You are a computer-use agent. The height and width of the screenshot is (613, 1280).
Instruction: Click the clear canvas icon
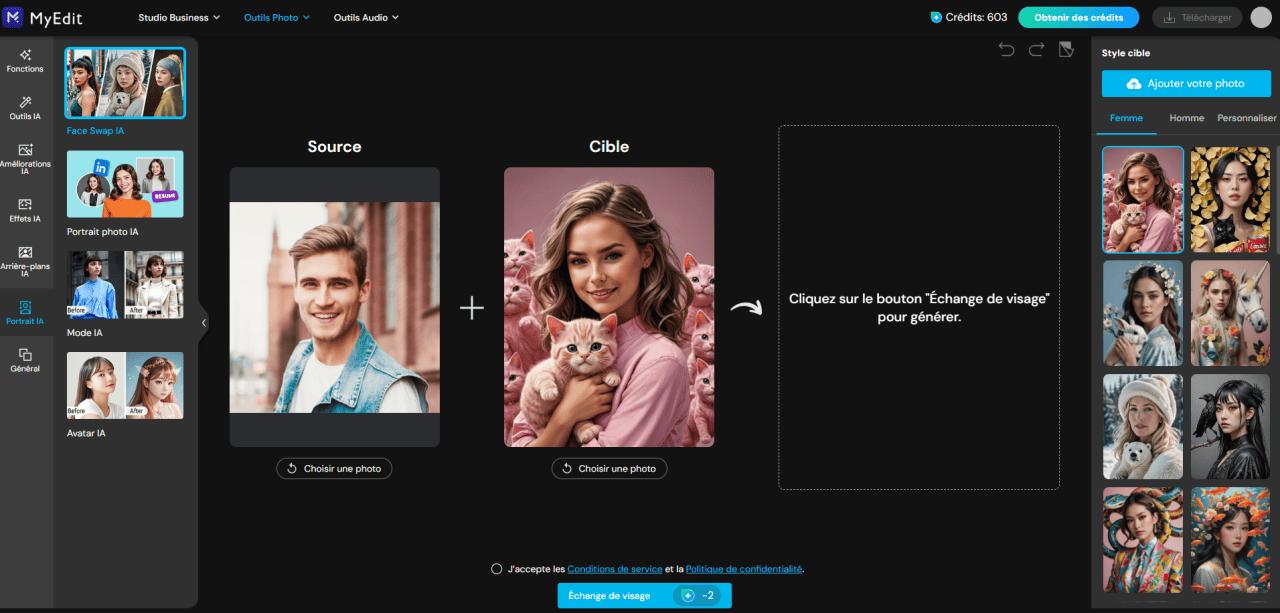[1066, 48]
